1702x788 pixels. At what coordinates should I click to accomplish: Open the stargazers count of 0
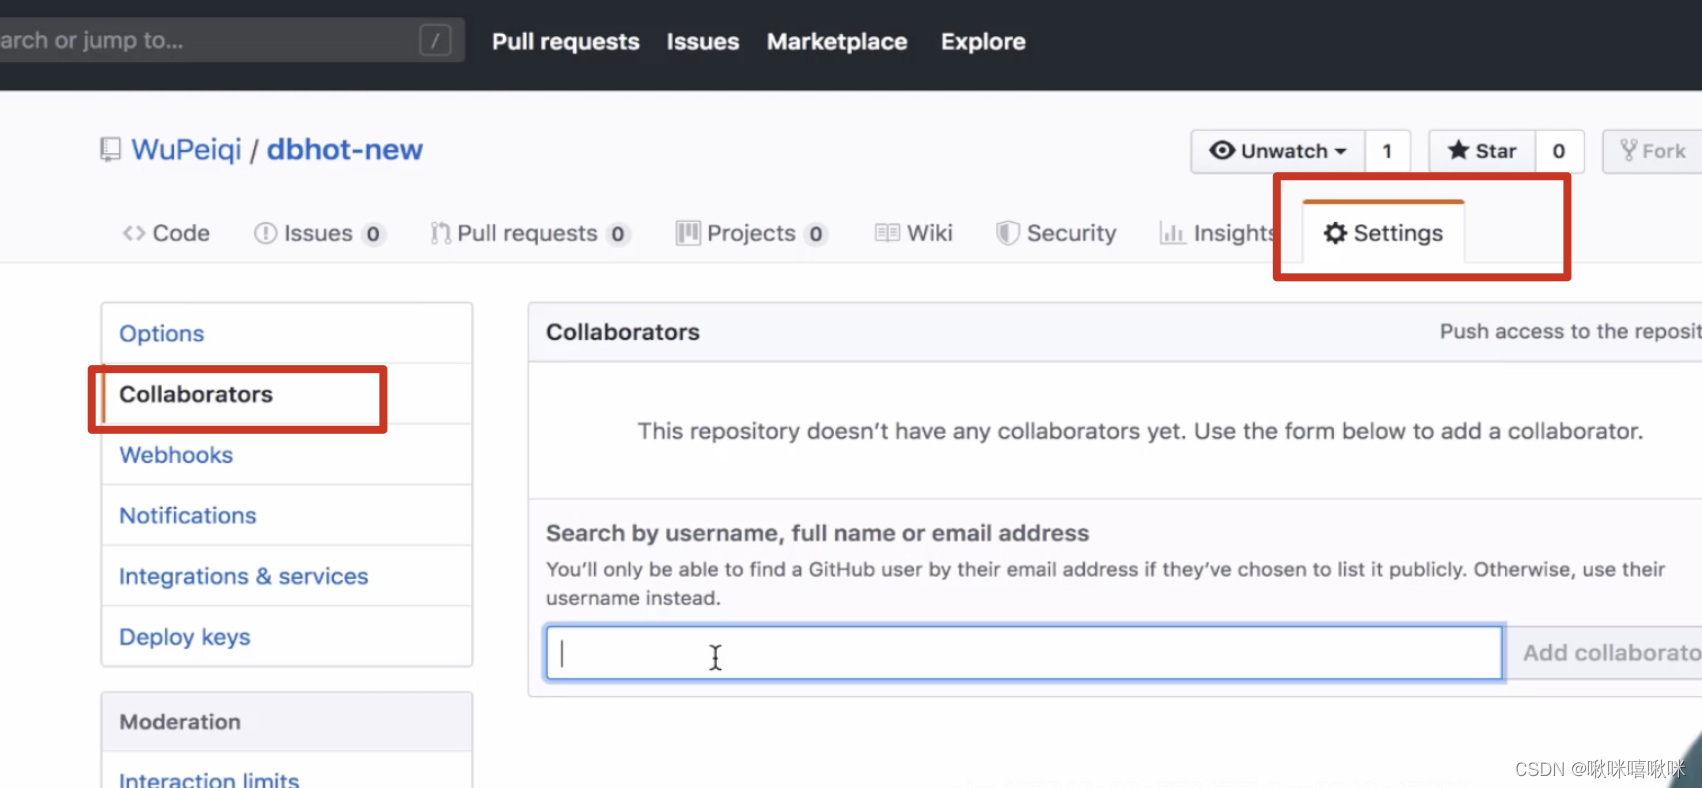tap(1559, 151)
